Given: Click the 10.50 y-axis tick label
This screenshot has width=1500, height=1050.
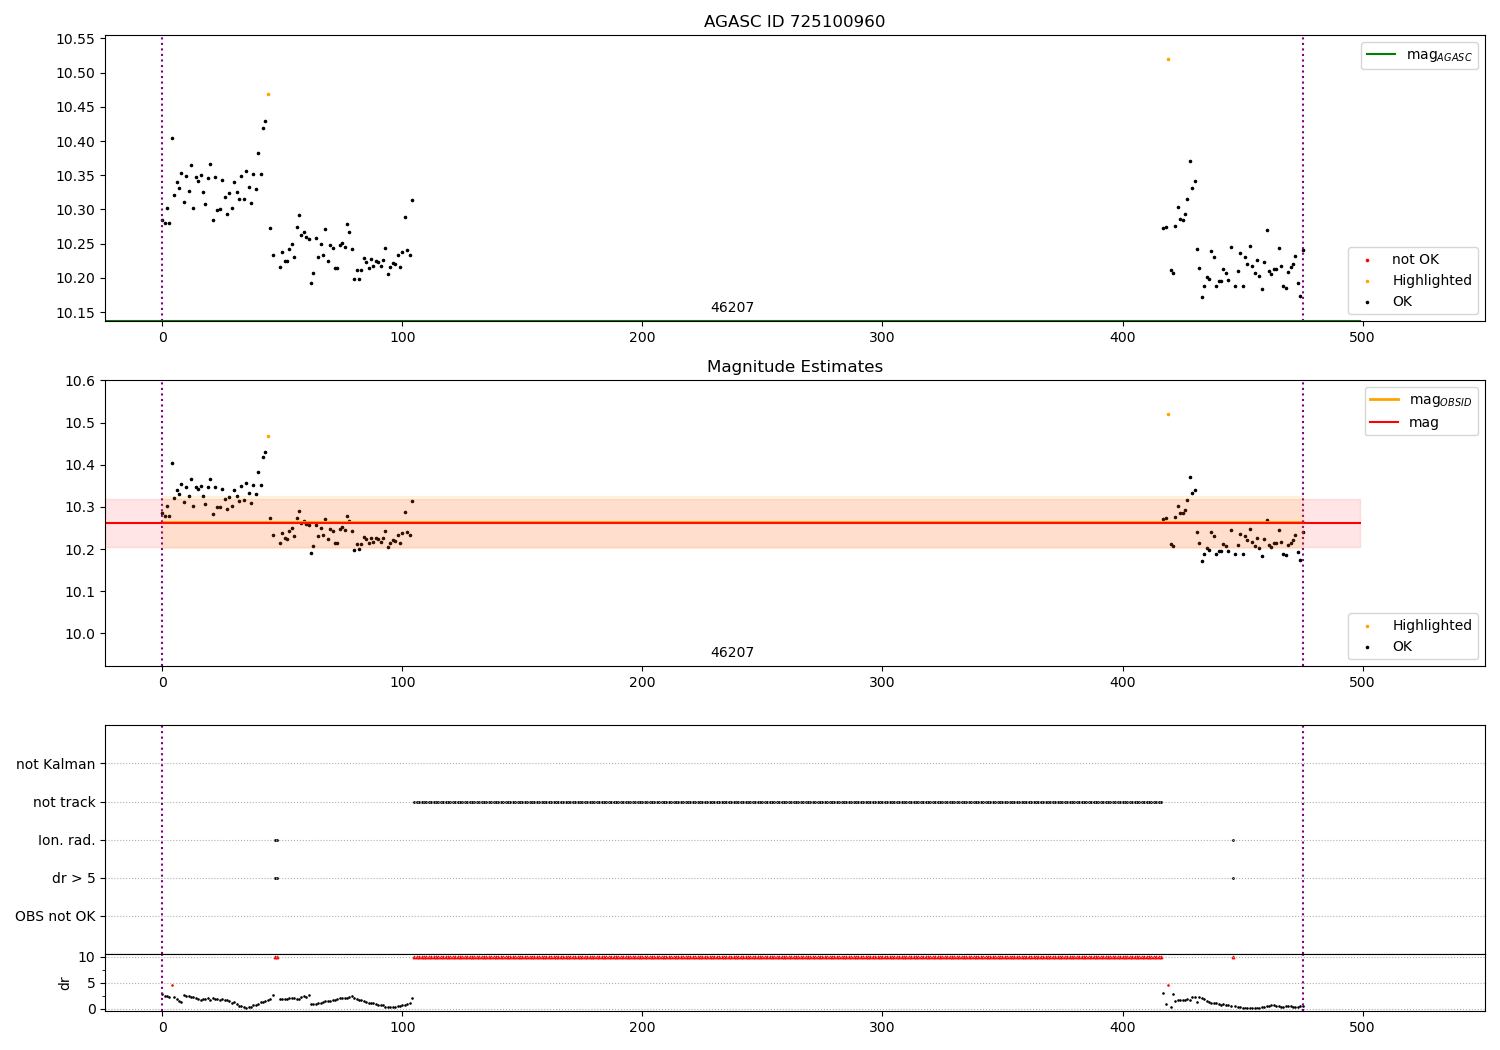Looking at the screenshot, I should 75,74.
